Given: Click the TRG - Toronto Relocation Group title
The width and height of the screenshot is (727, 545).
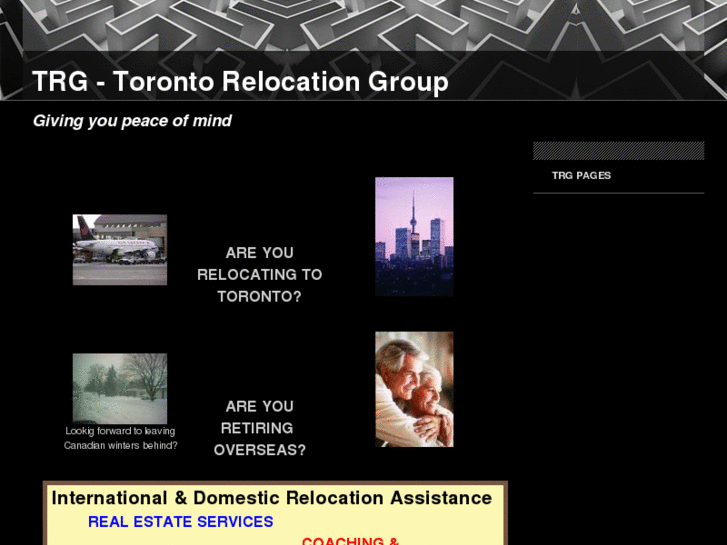Looking at the screenshot, I should pos(240,81).
